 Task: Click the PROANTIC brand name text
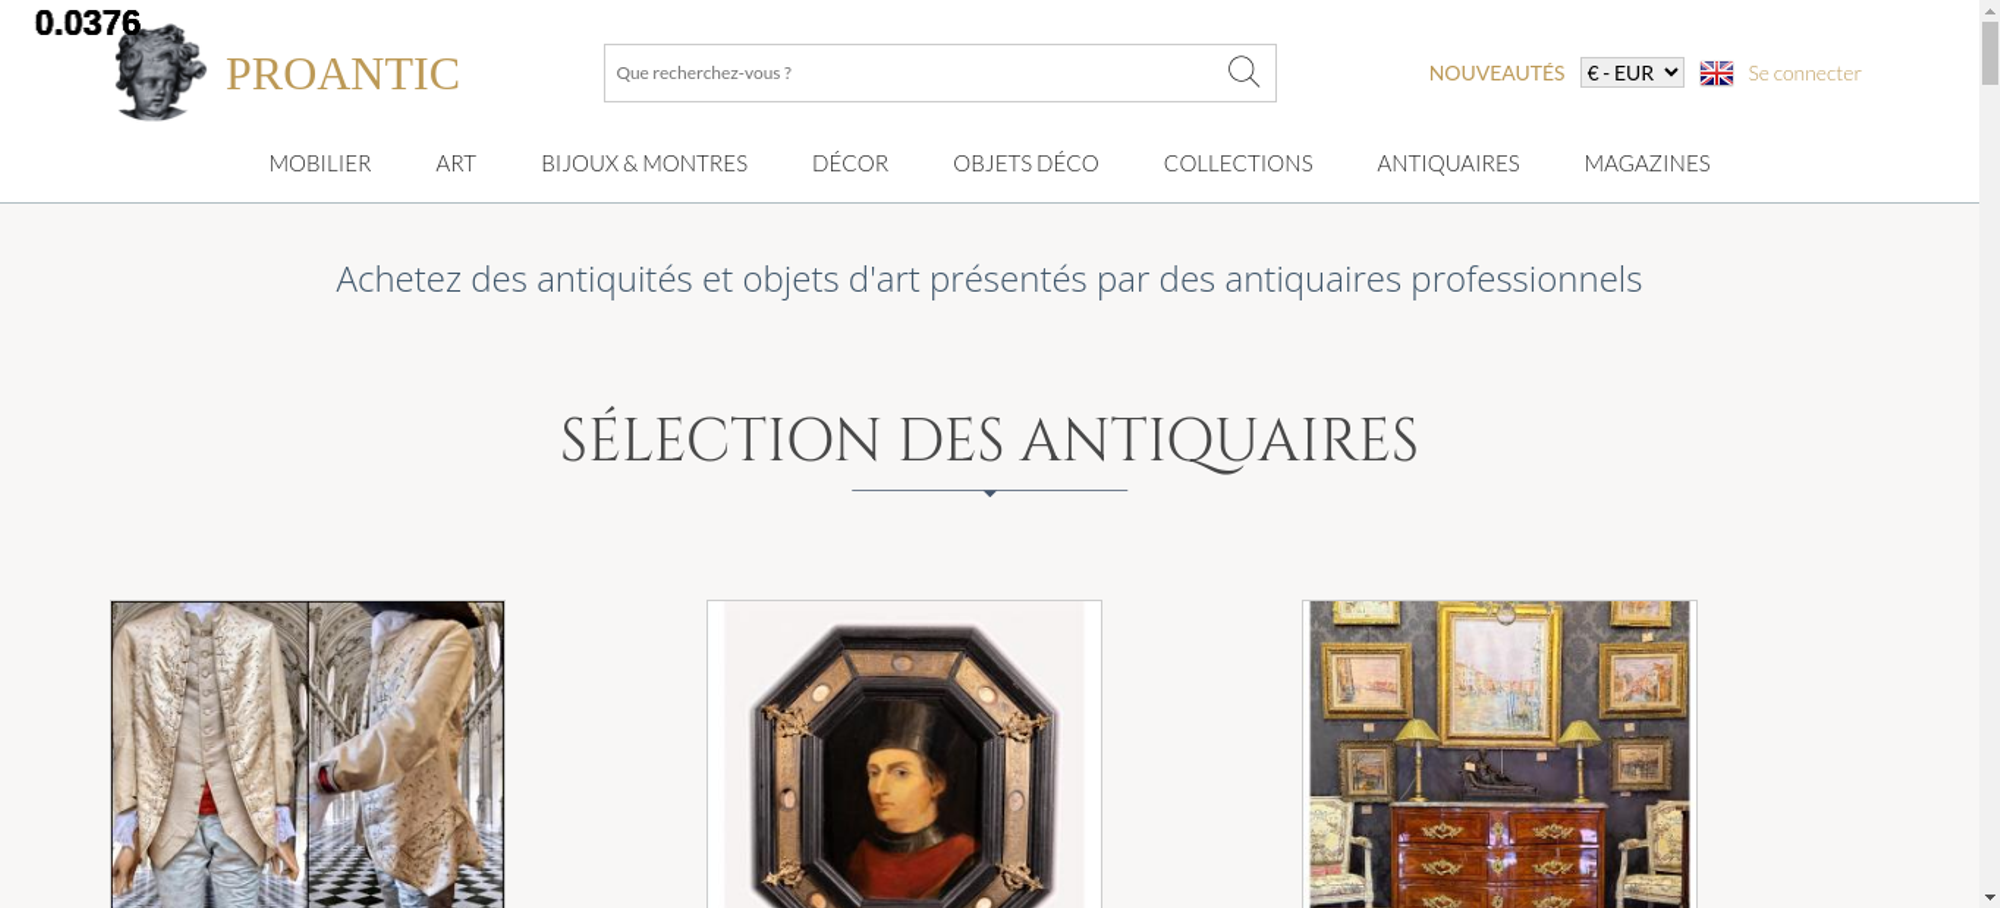[342, 74]
